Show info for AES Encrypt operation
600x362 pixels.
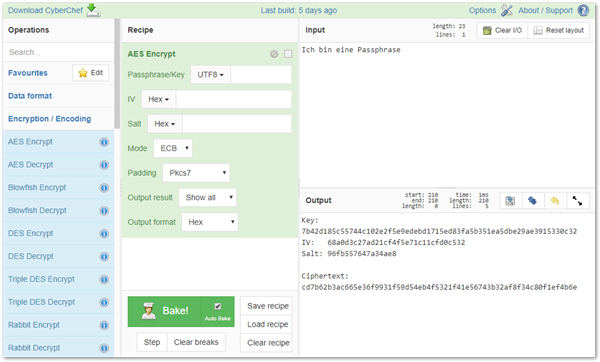(x=104, y=142)
